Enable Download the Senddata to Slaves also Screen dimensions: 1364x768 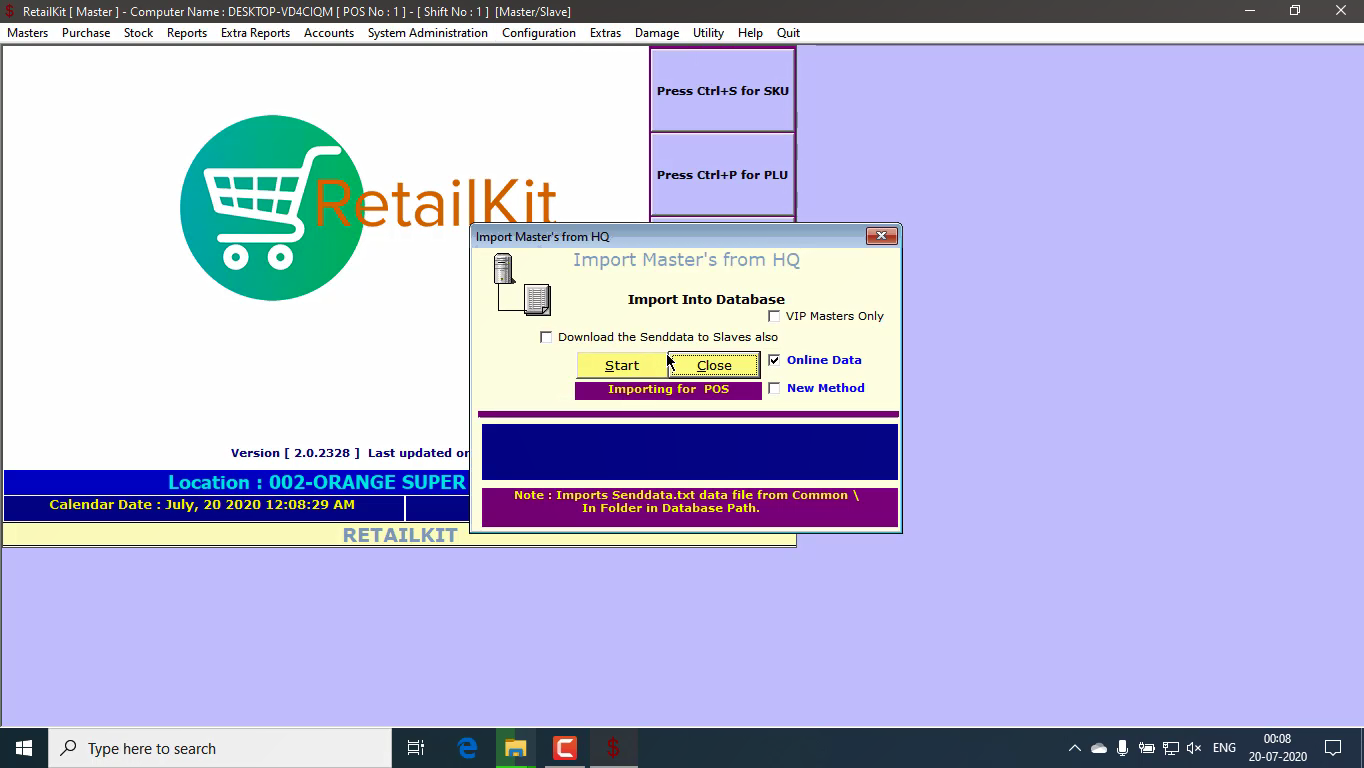pos(546,337)
